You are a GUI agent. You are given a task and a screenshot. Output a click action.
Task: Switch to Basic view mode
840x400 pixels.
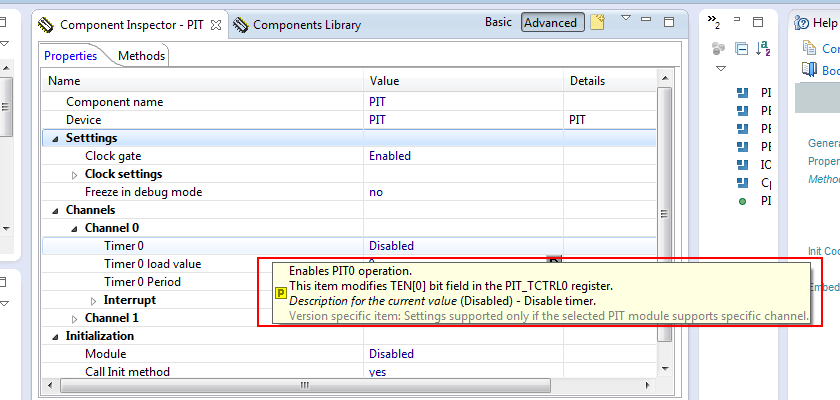pyautogui.click(x=498, y=22)
